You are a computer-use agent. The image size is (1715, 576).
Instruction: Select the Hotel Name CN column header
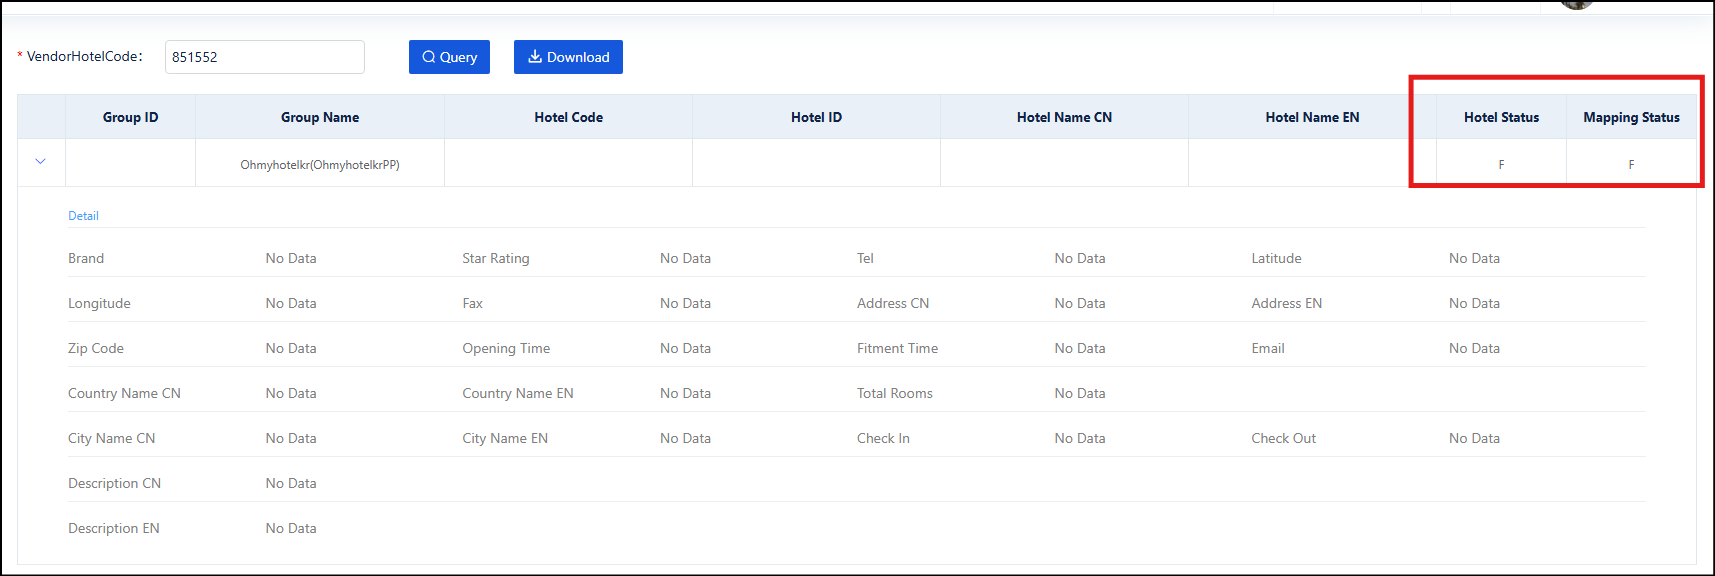[x=1064, y=117]
